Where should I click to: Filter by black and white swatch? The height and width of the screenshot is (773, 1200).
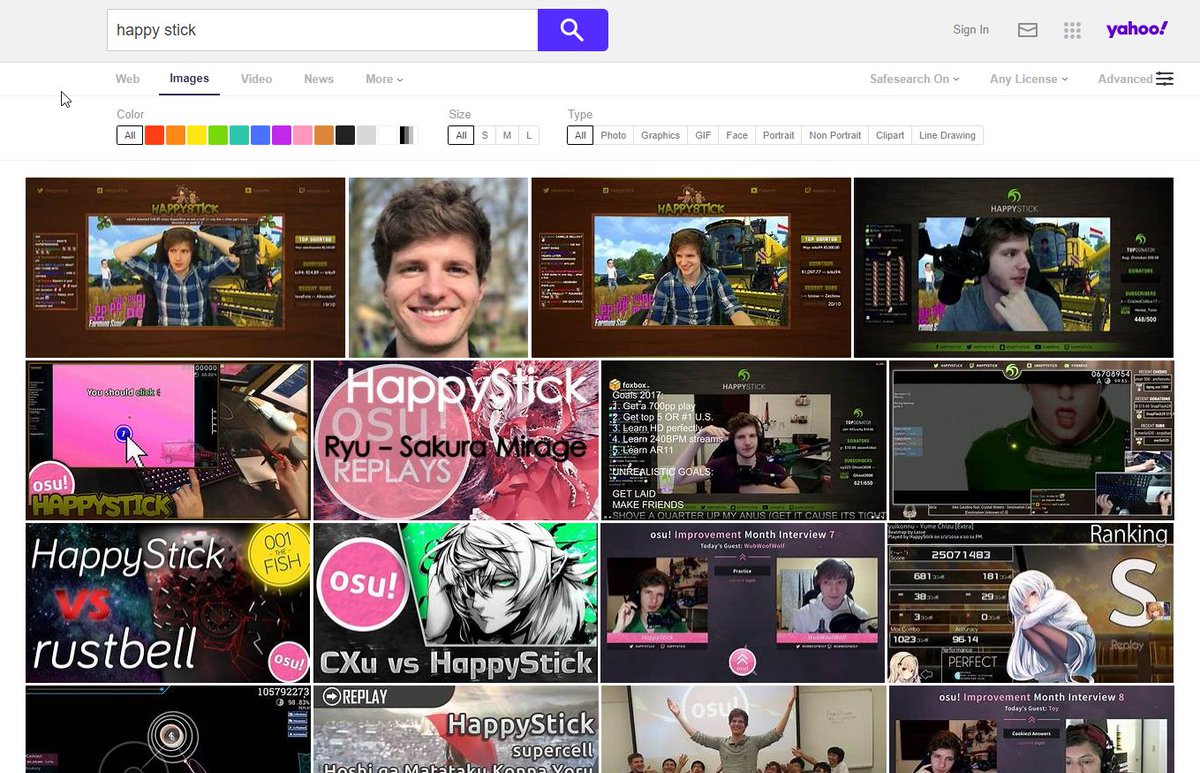click(408, 135)
